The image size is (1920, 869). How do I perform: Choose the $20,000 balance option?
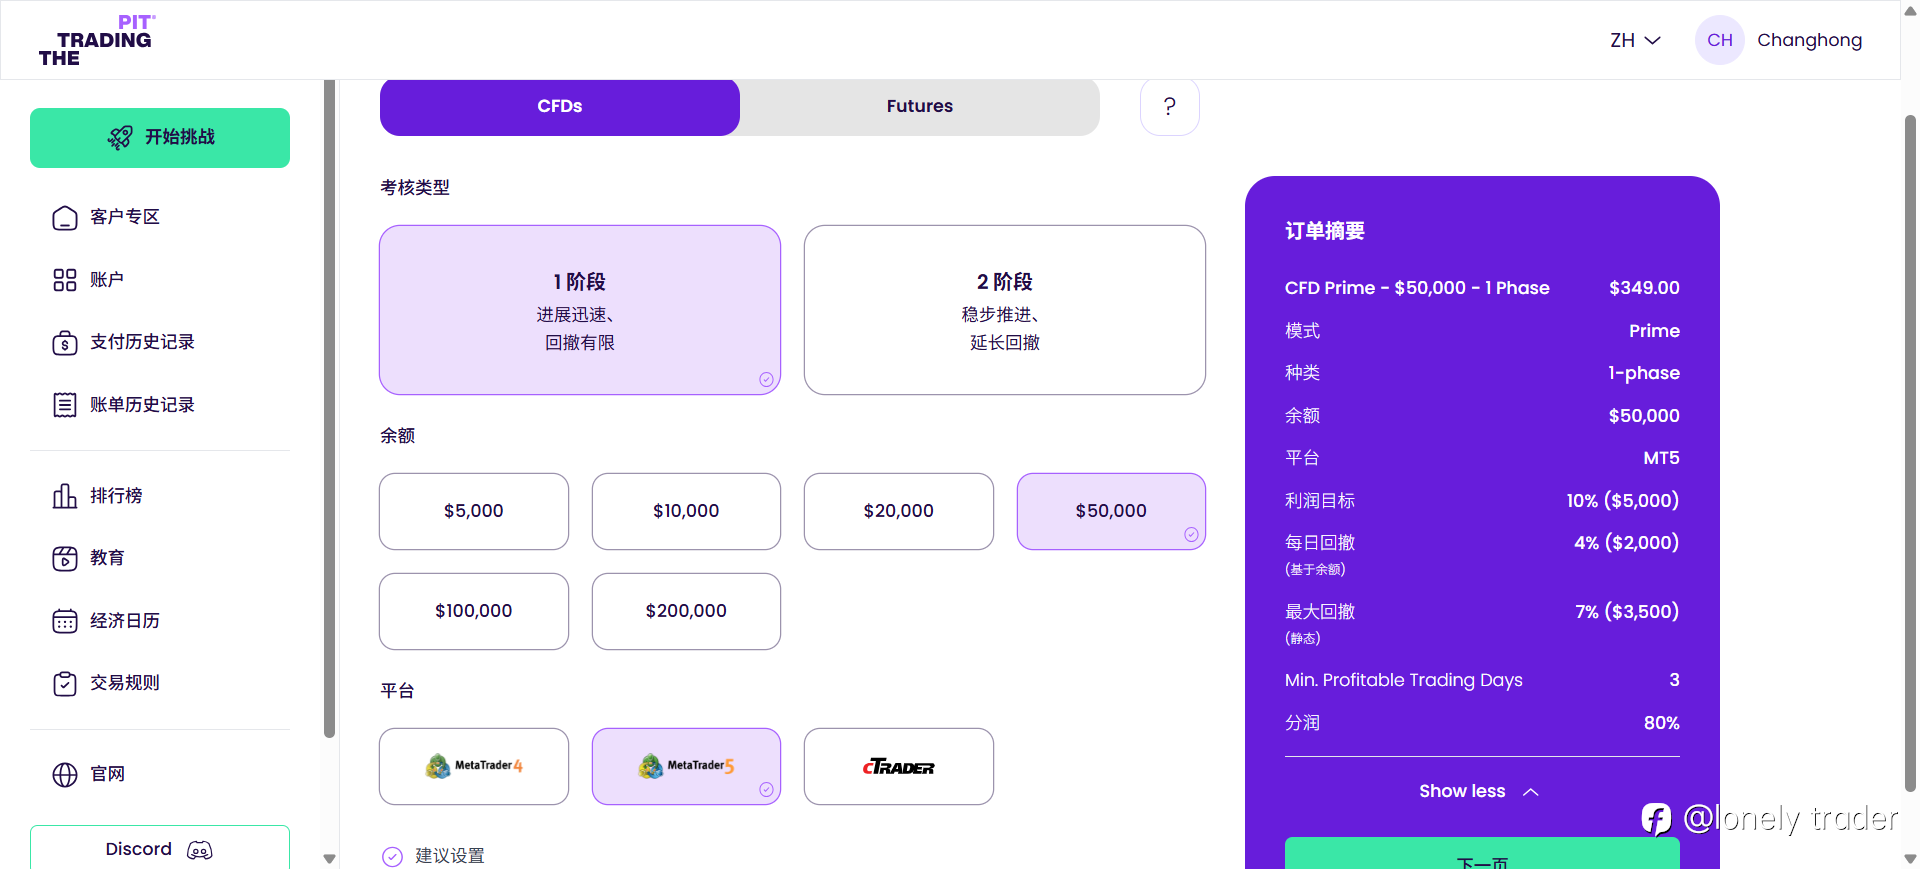click(899, 511)
